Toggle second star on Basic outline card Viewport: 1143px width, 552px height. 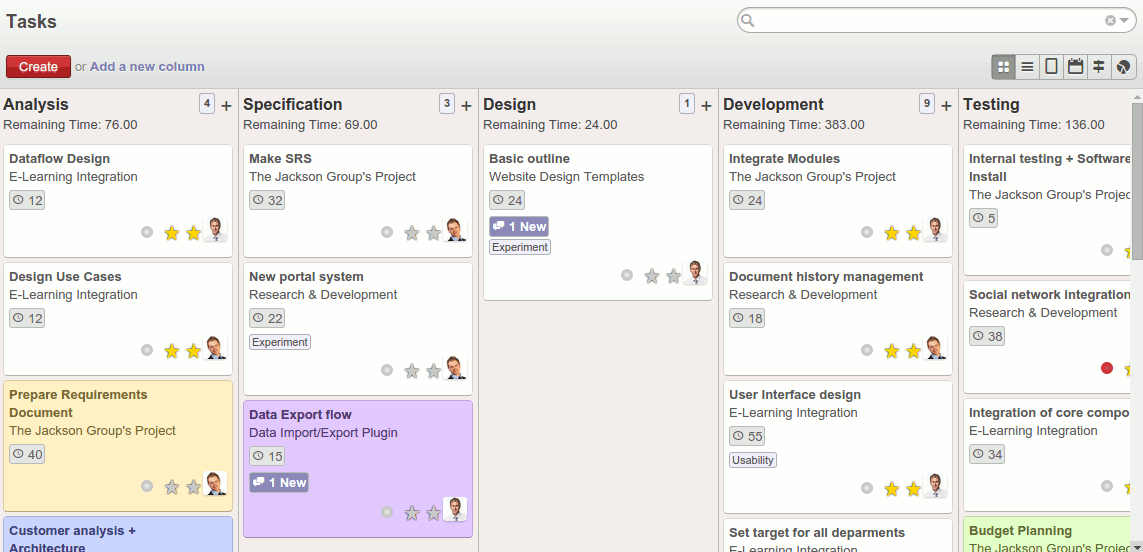click(x=673, y=276)
